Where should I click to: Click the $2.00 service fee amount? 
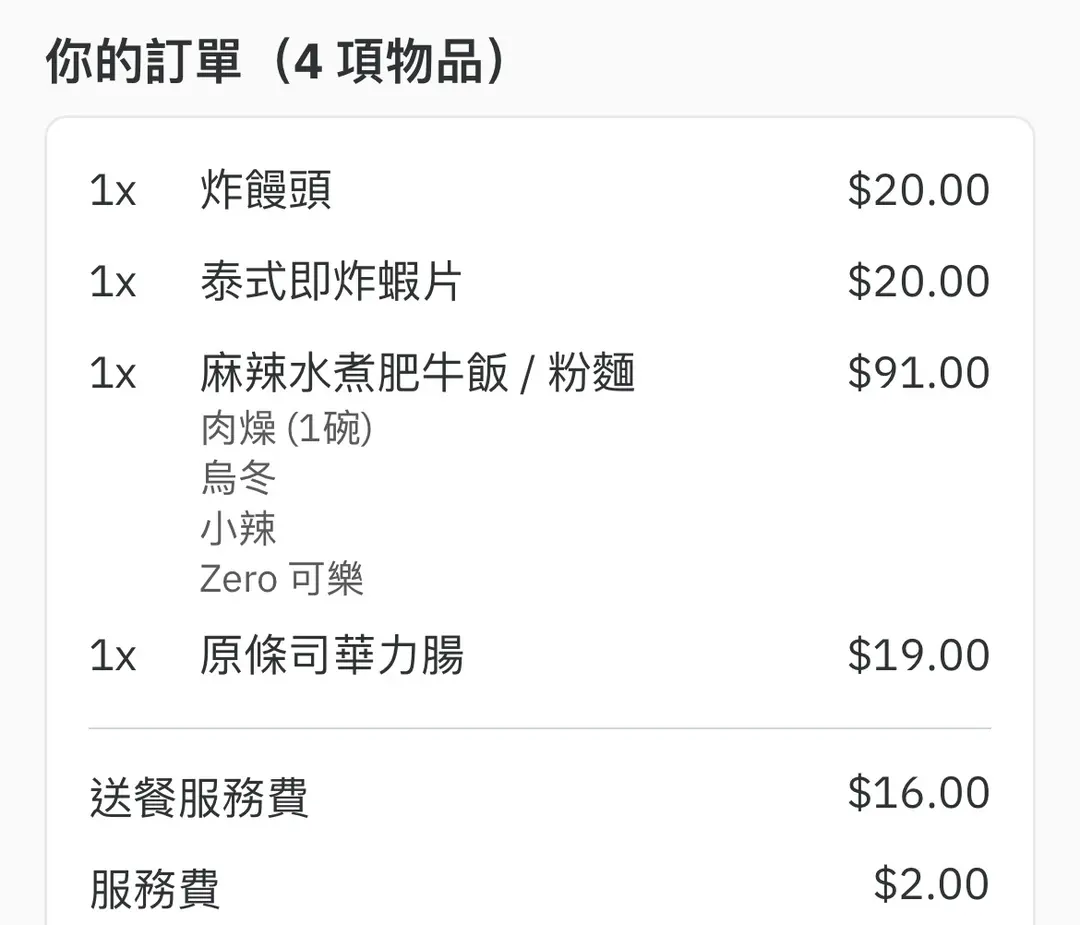pos(931,885)
